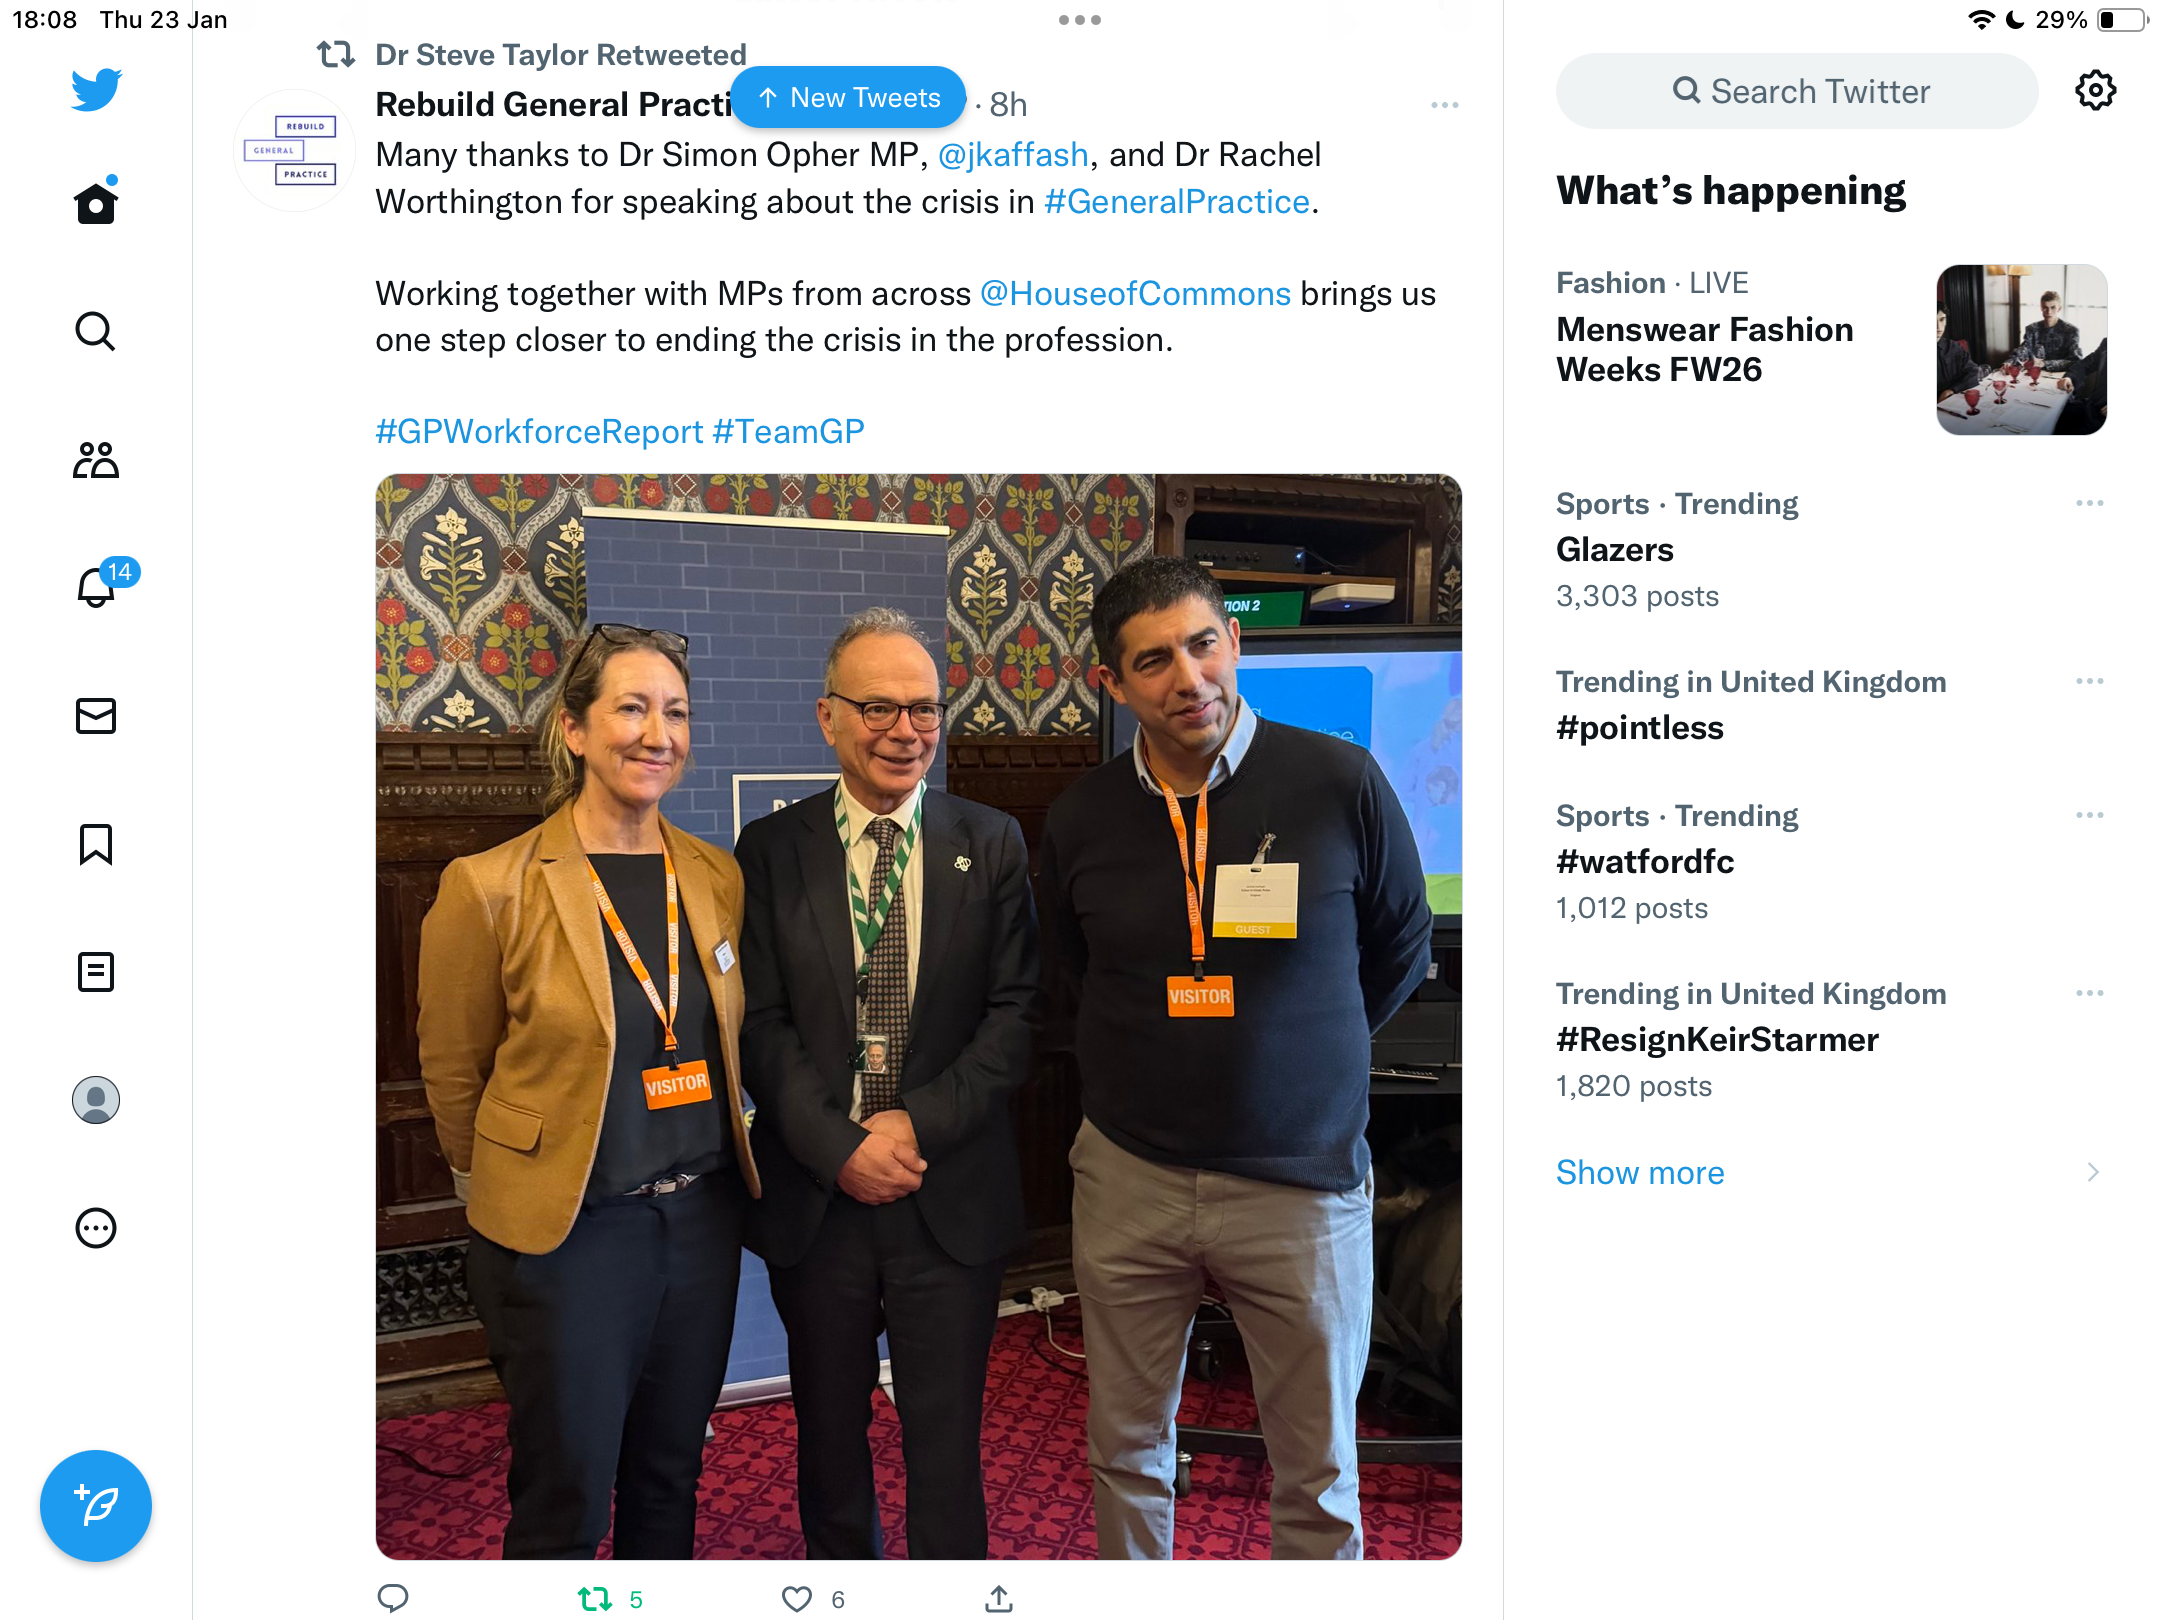This screenshot has width=2160, height=1620.
Task: Open the tweet's three-dot options menu
Action: [x=1445, y=105]
